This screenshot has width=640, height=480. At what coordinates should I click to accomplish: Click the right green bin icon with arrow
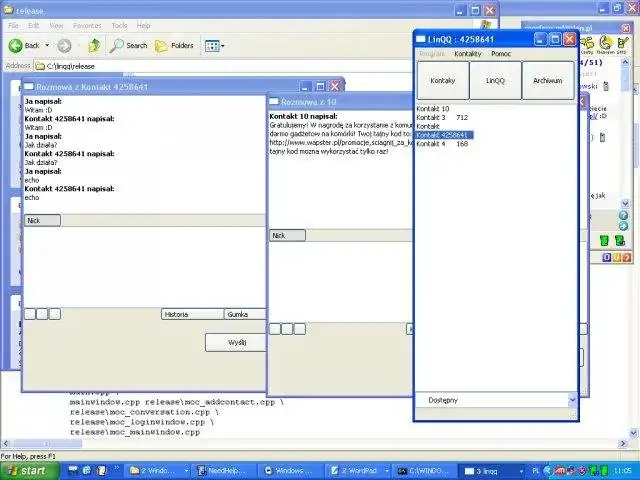pyautogui.click(x=620, y=241)
